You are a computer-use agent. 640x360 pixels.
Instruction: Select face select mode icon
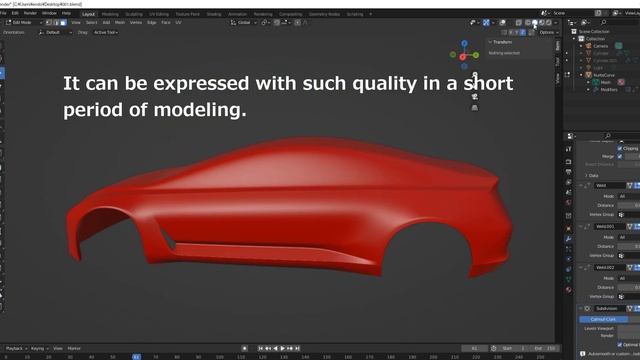click(63, 23)
